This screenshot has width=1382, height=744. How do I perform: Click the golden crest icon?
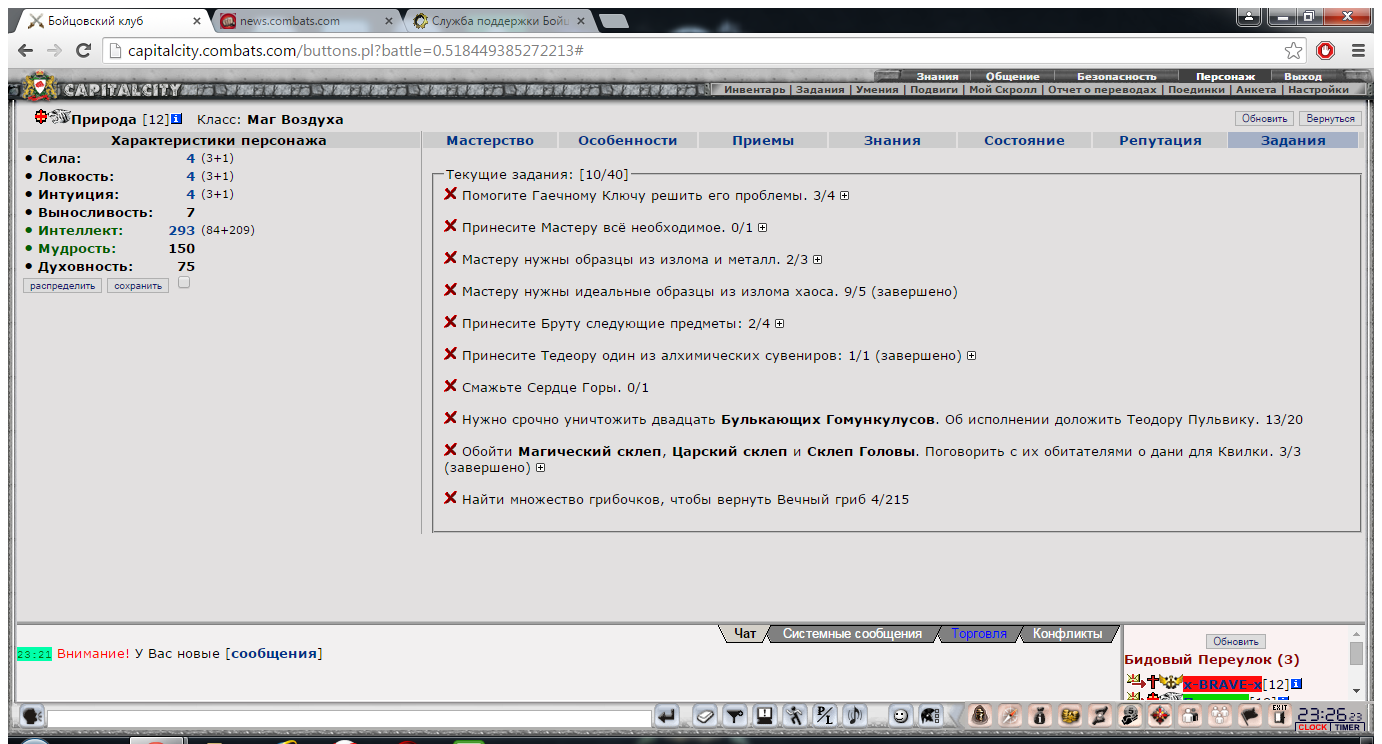pos(1071,716)
